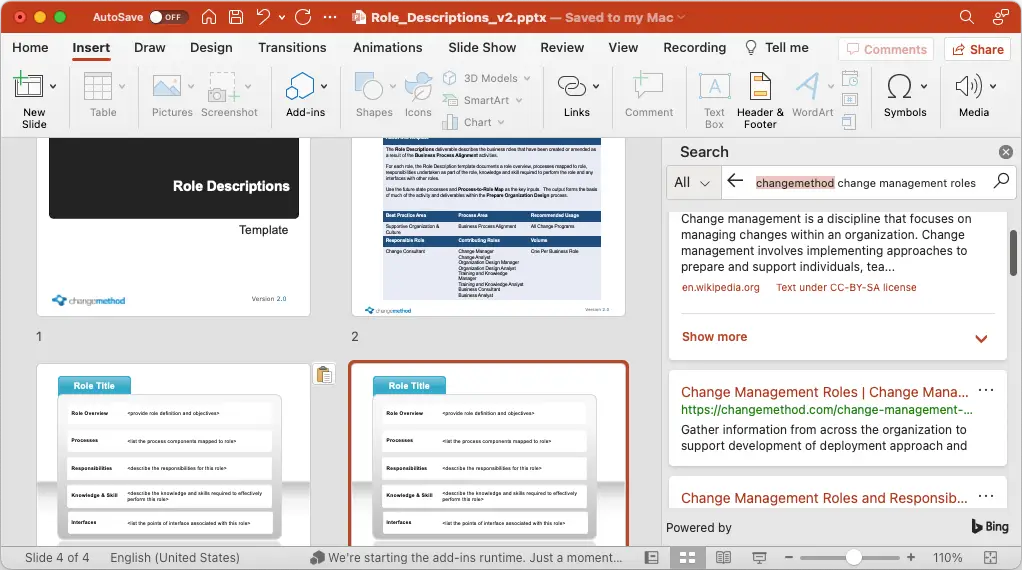Open the All search scope dropdown
This screenshot has height=570, width=1022.
(692, 182)
